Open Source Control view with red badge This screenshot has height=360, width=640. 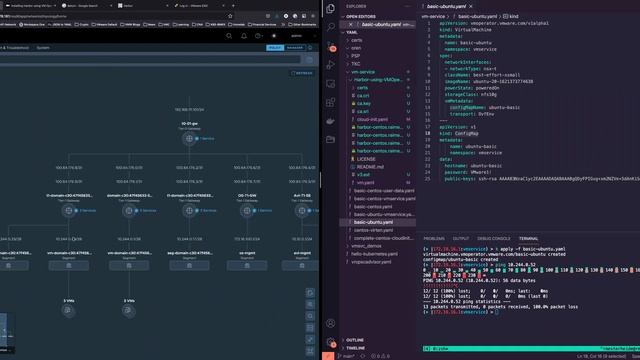tap(331, 47)
